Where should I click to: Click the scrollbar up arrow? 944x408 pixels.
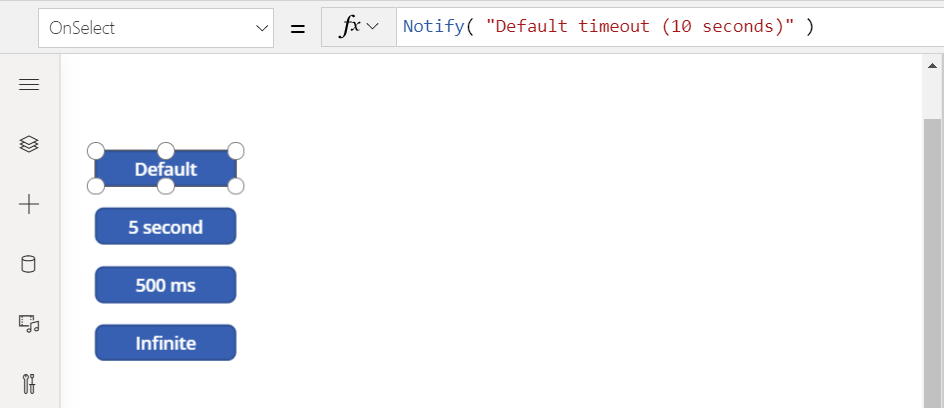(933, 66)
